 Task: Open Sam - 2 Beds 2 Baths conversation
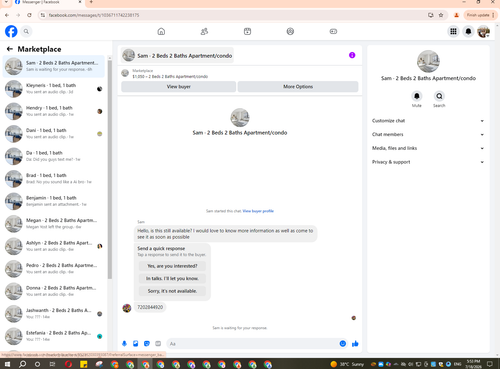point(54,66)
